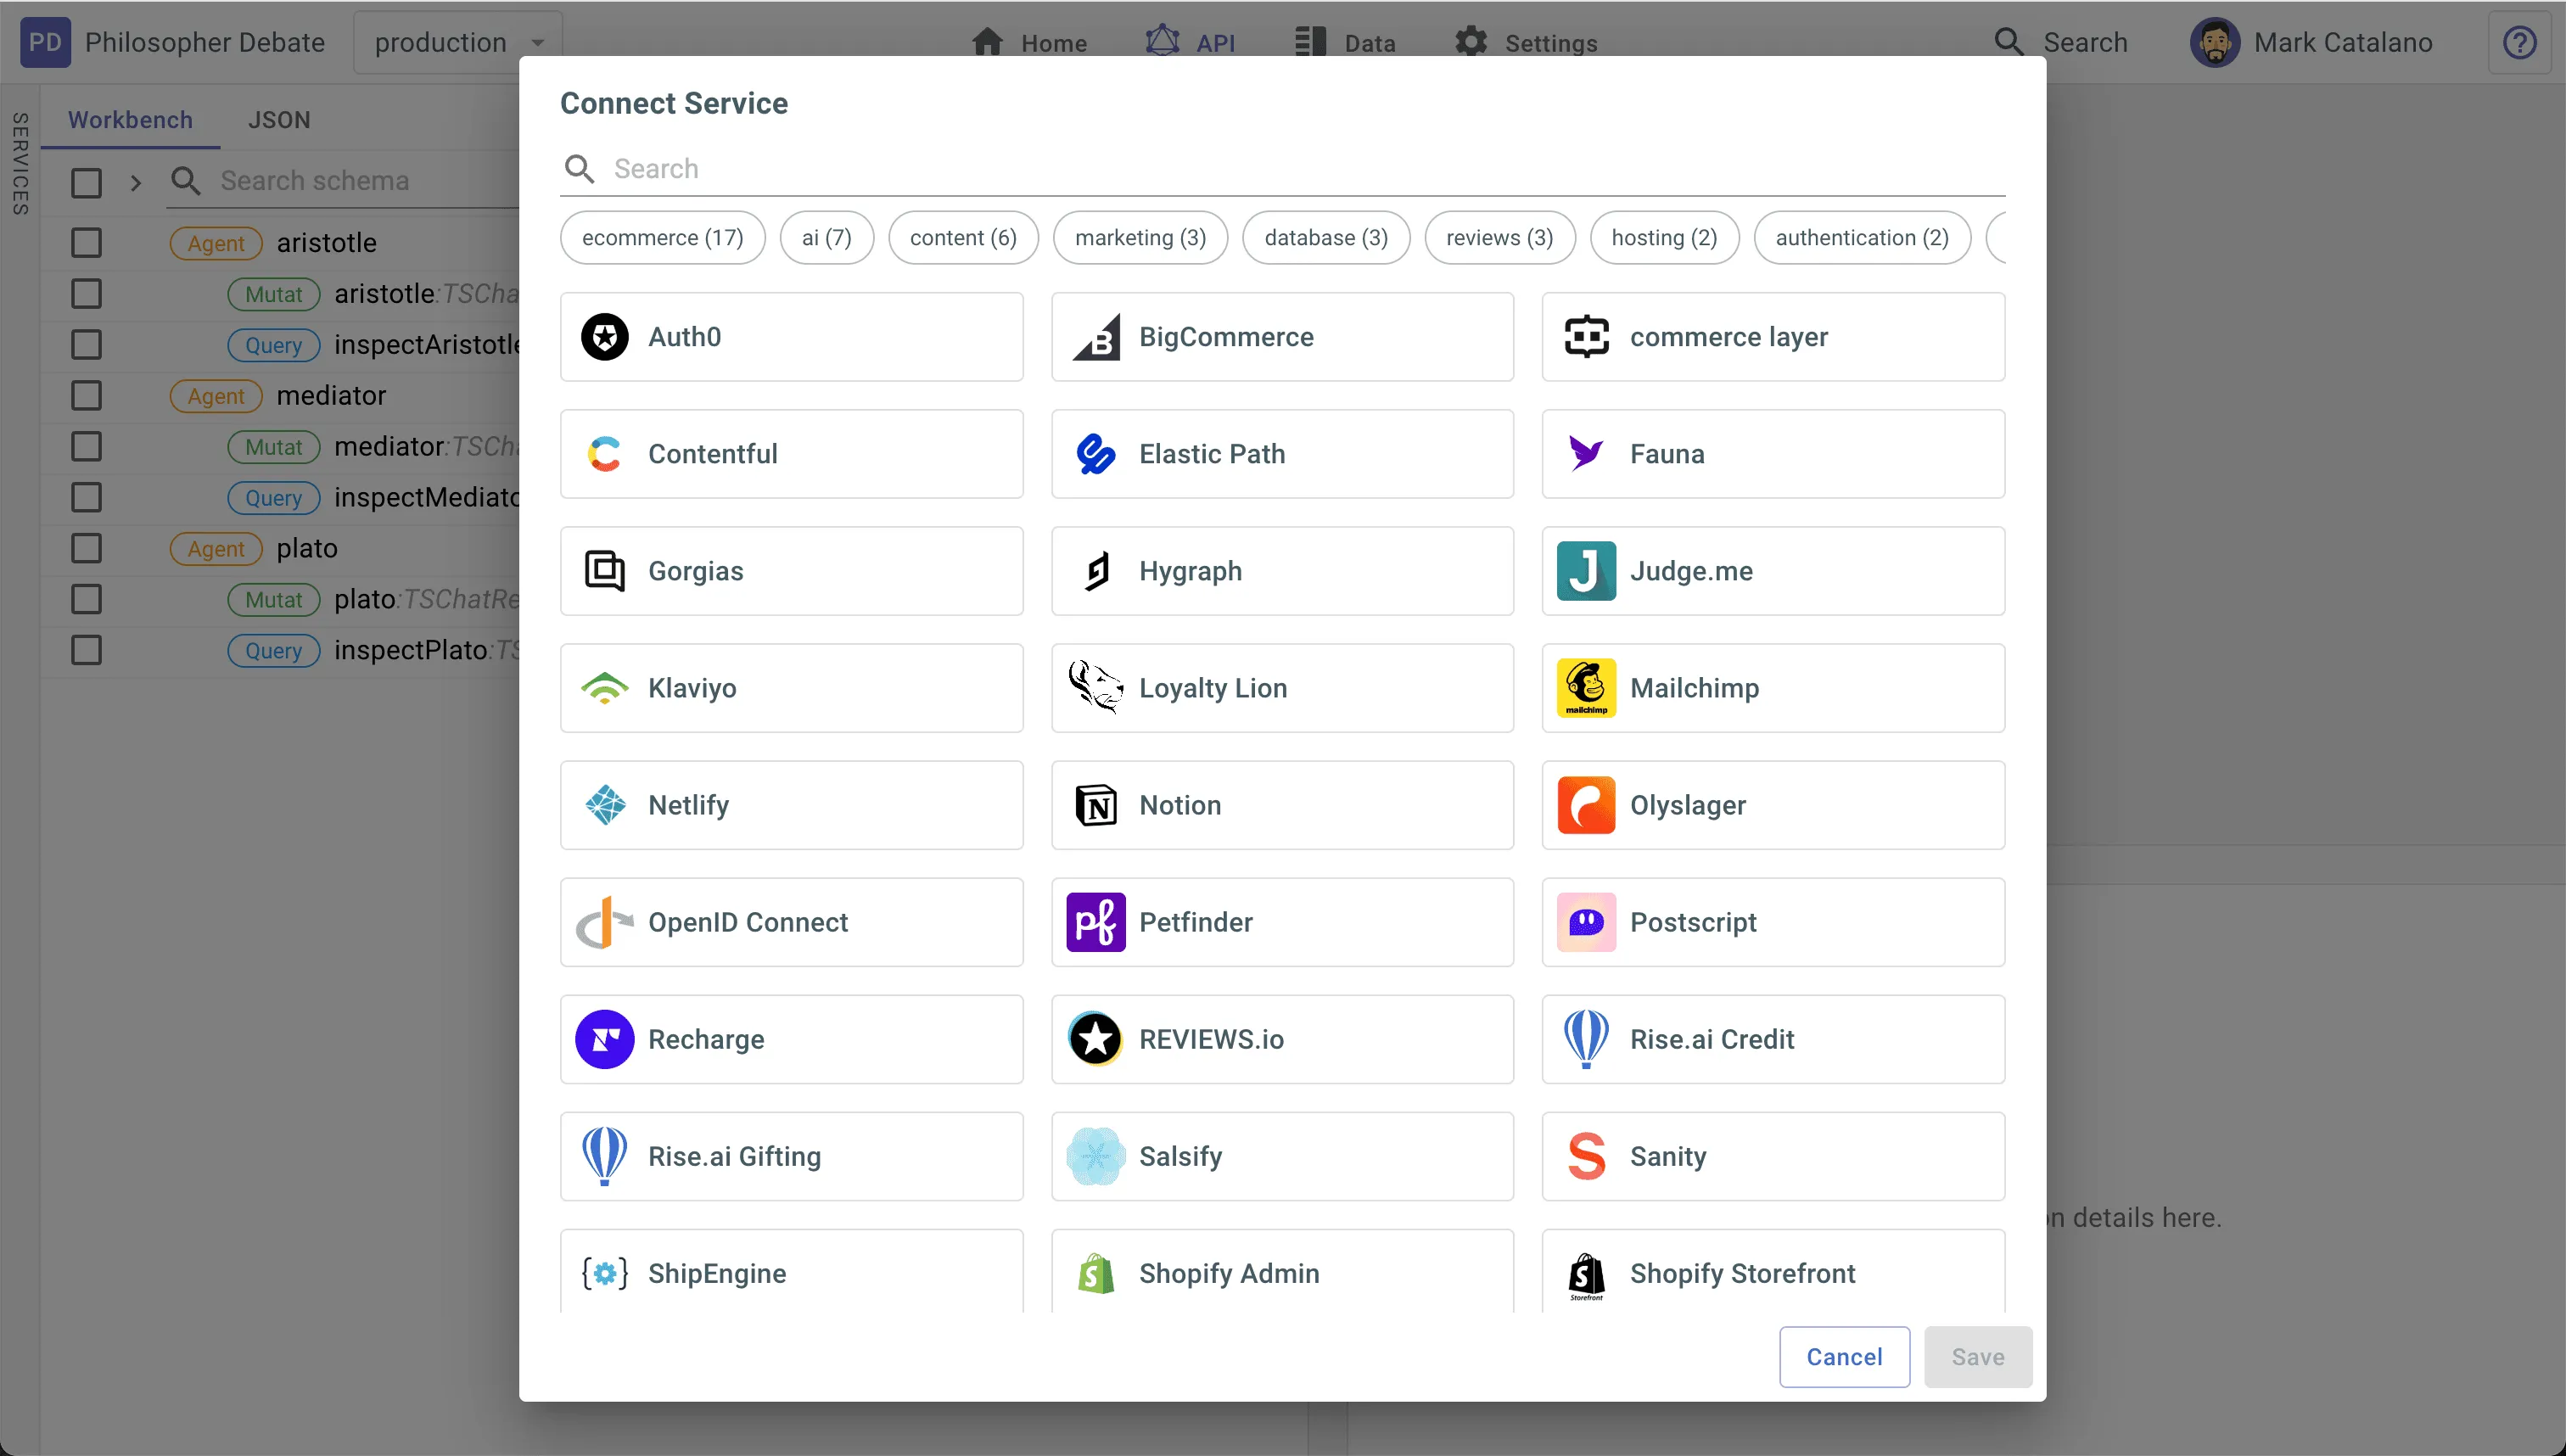
Task: Check the aristotle Mutat row checkbox
Action: tap(86, 294)
